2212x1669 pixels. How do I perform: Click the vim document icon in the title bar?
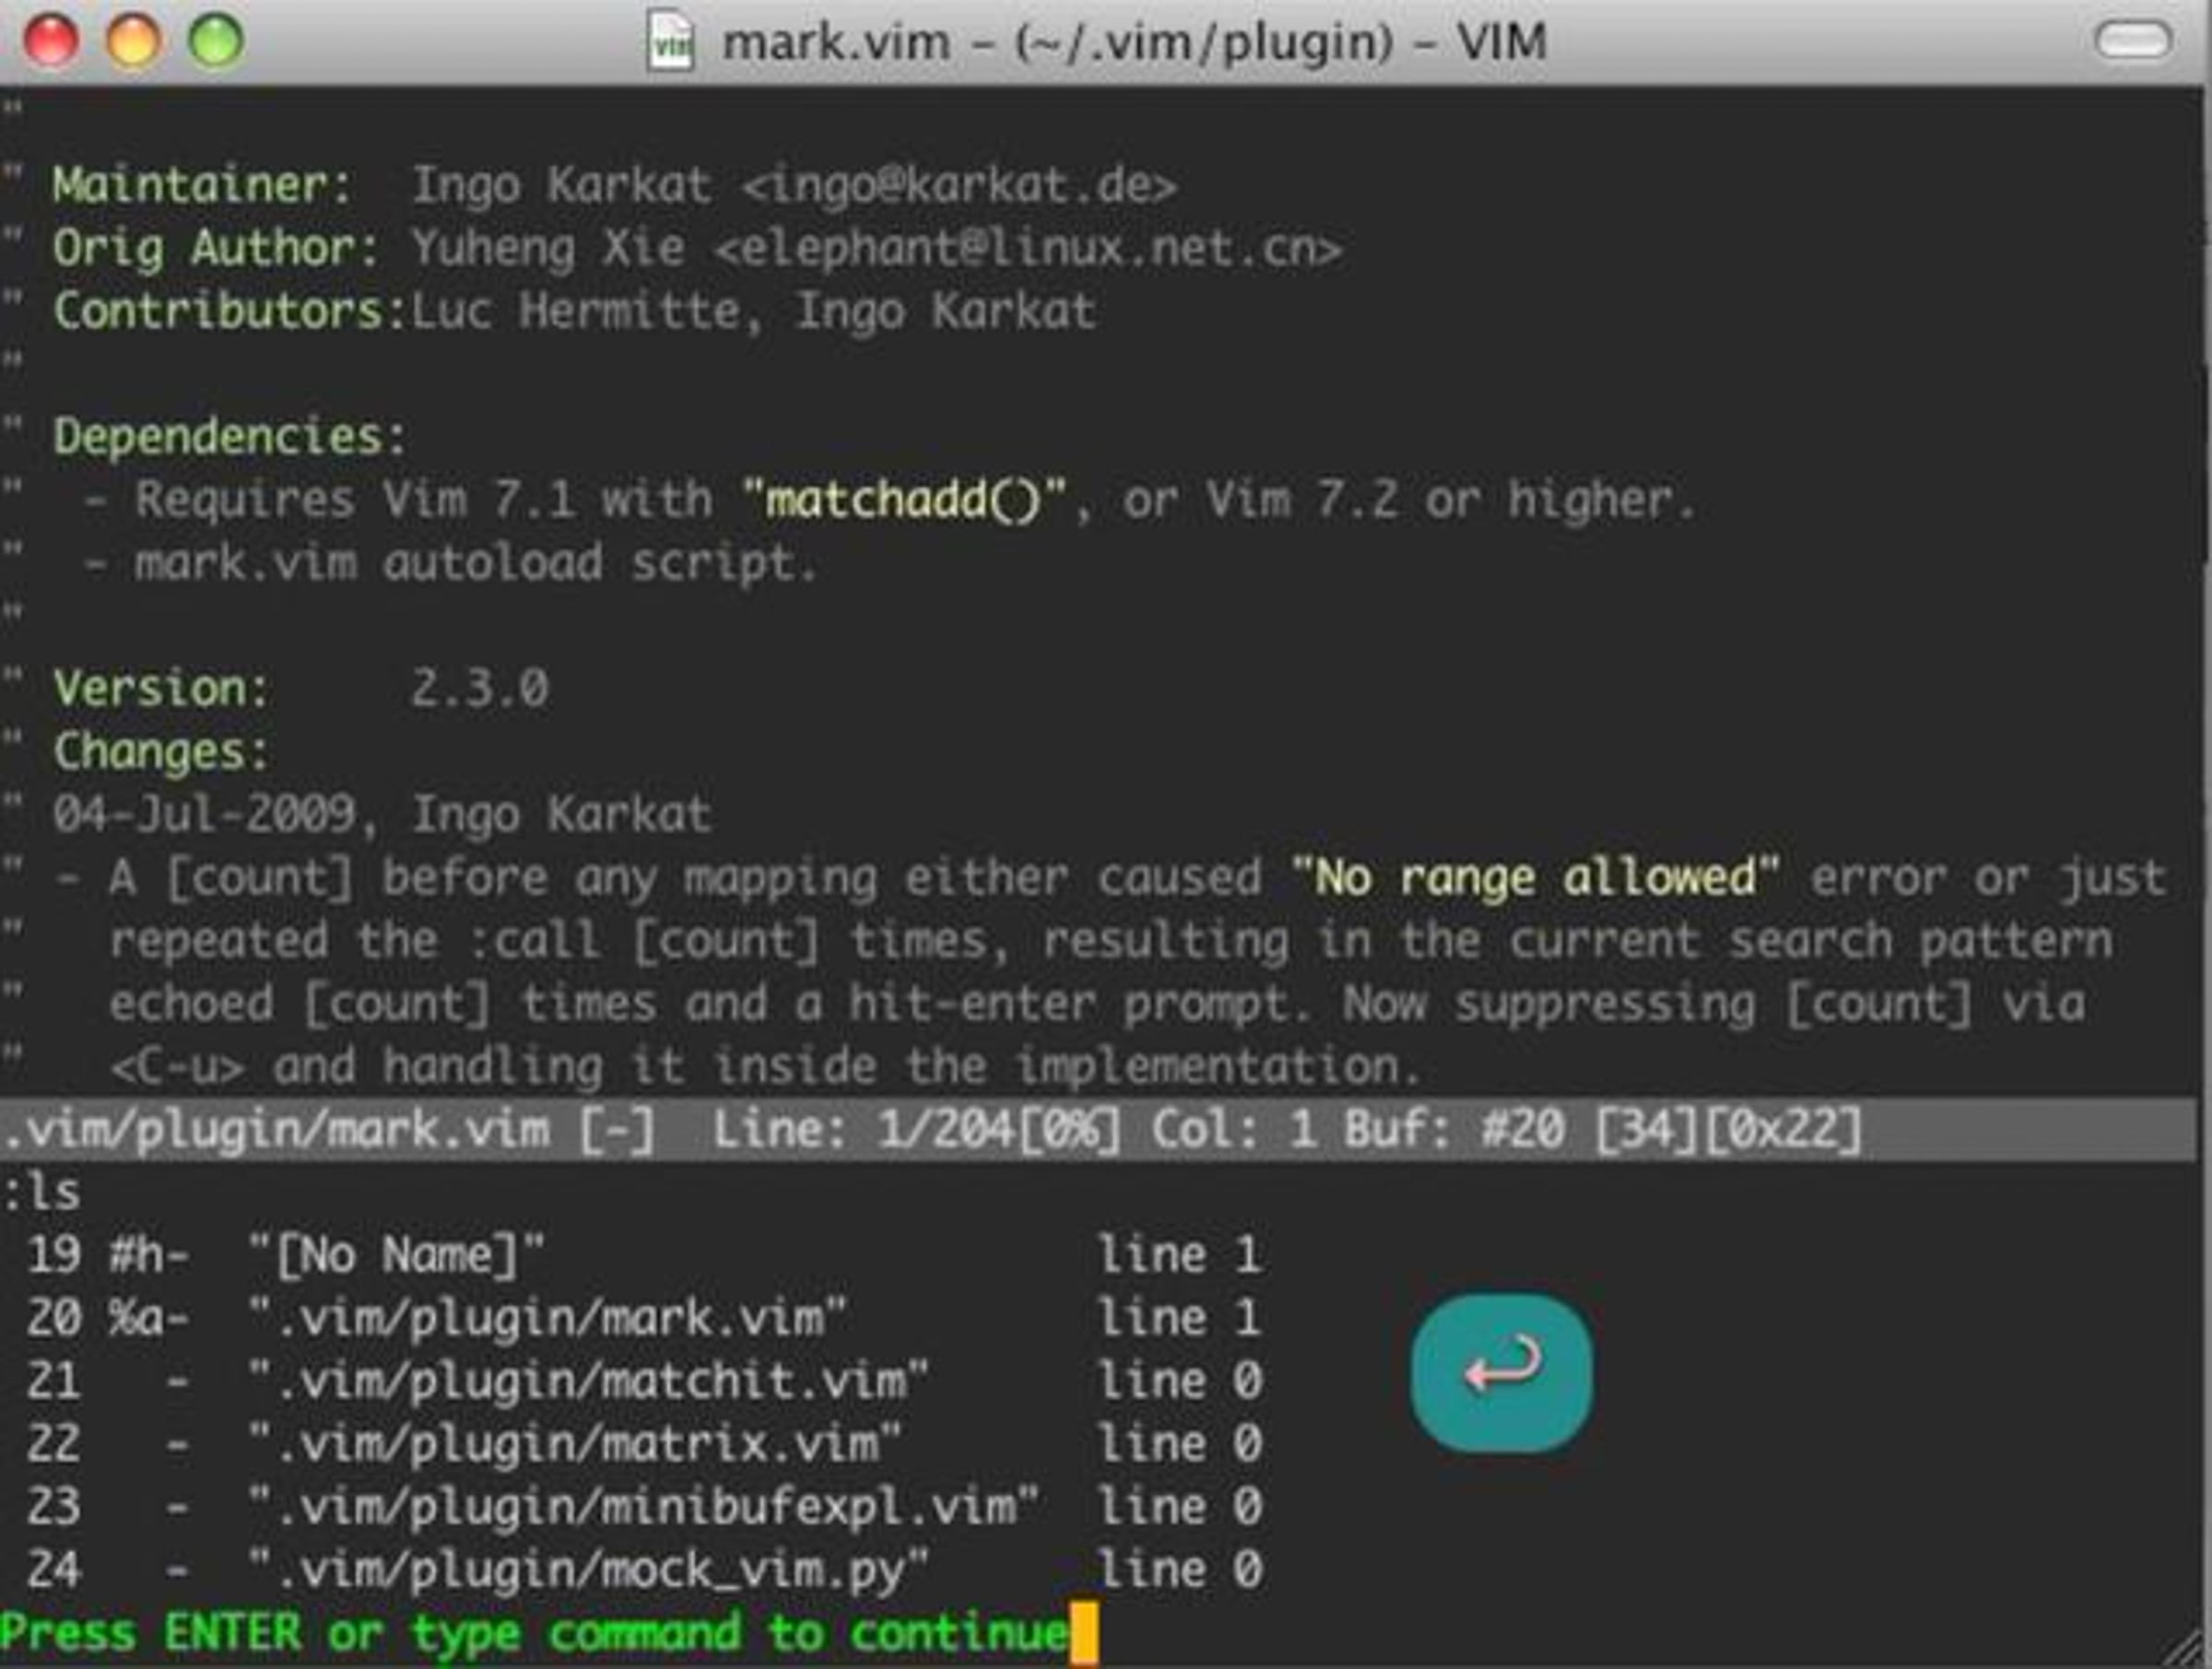[x=670, y=40]
